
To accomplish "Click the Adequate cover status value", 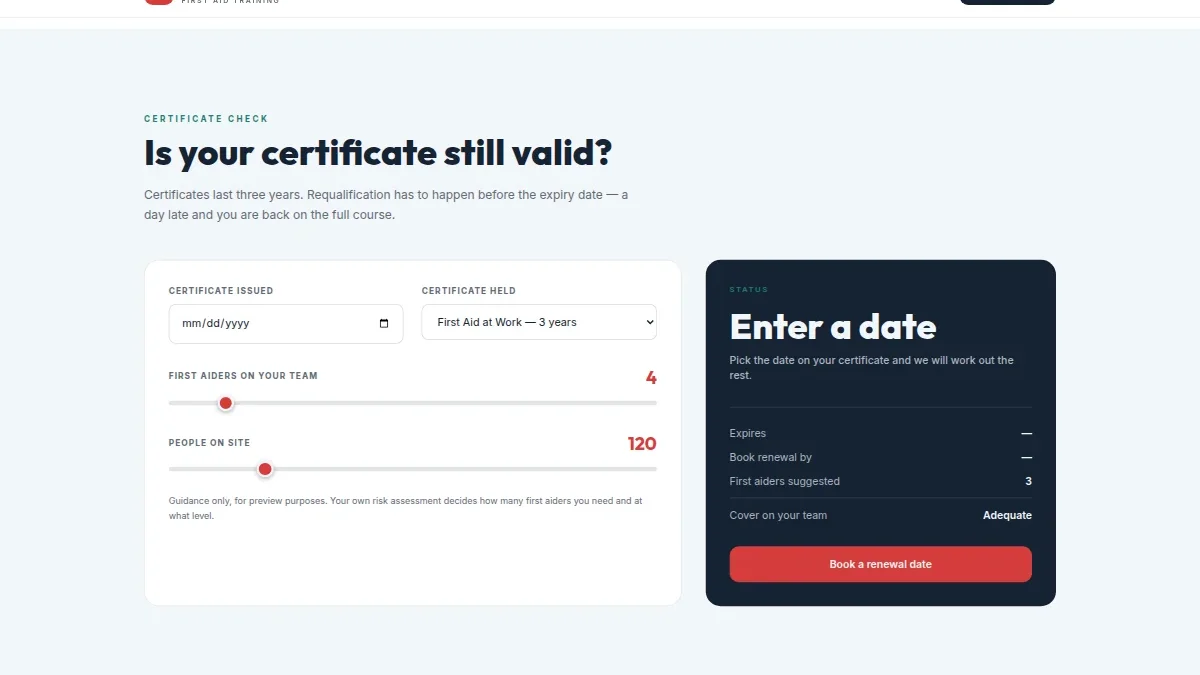I will click(1007, 515).
